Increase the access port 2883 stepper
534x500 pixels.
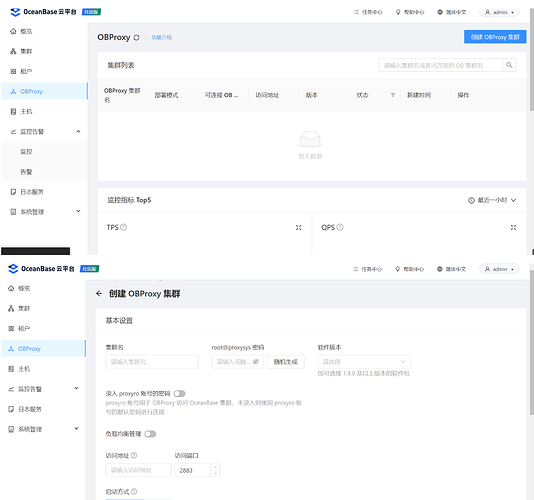point(215,467)
